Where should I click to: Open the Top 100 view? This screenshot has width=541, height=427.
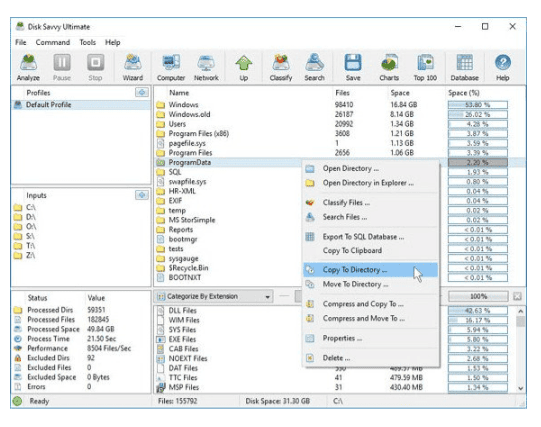[425, 68]
